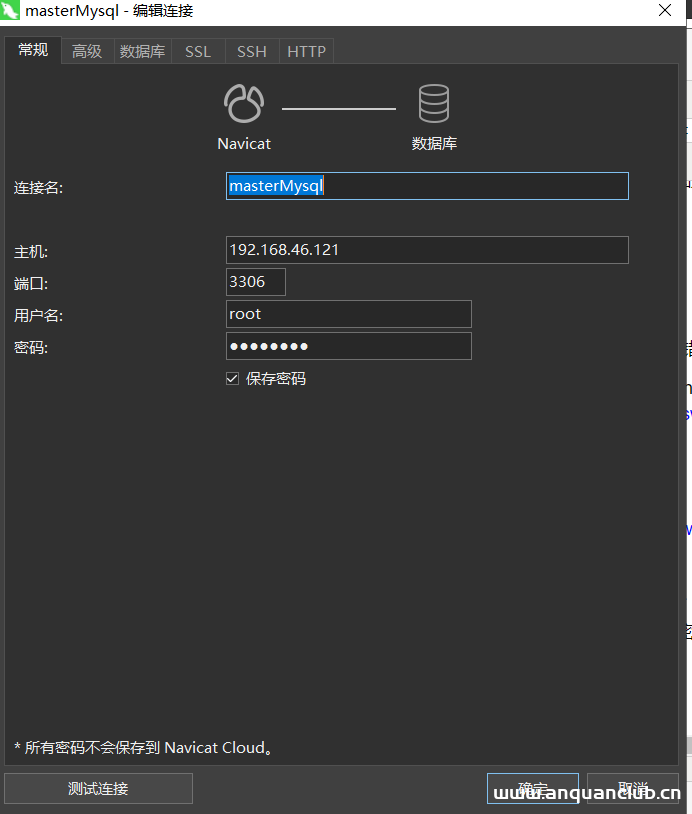Open the 高级 tab
The height and width of the screenshot is (814, 692).
point(87,51)
